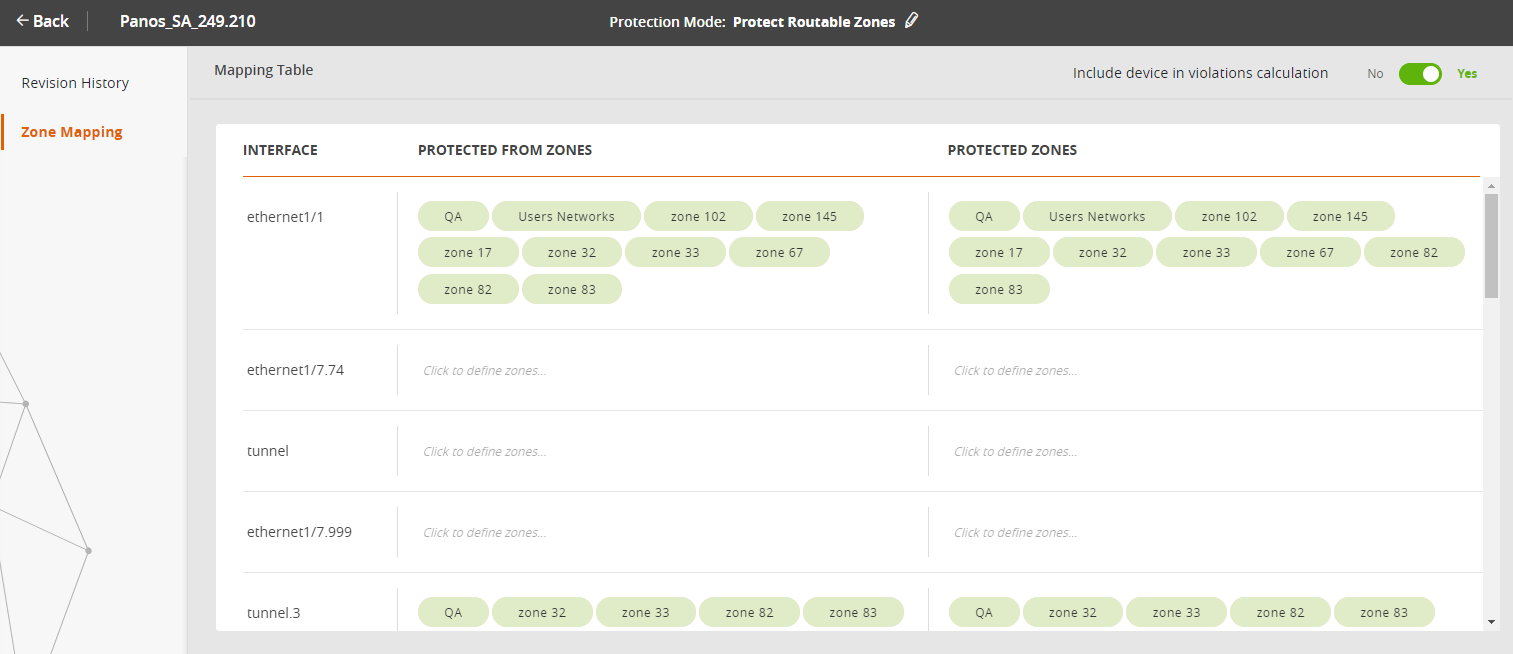Define protected zones for ethernet1/7.999
This screenshot has height=654, width=1513.
click(1015, 533)
